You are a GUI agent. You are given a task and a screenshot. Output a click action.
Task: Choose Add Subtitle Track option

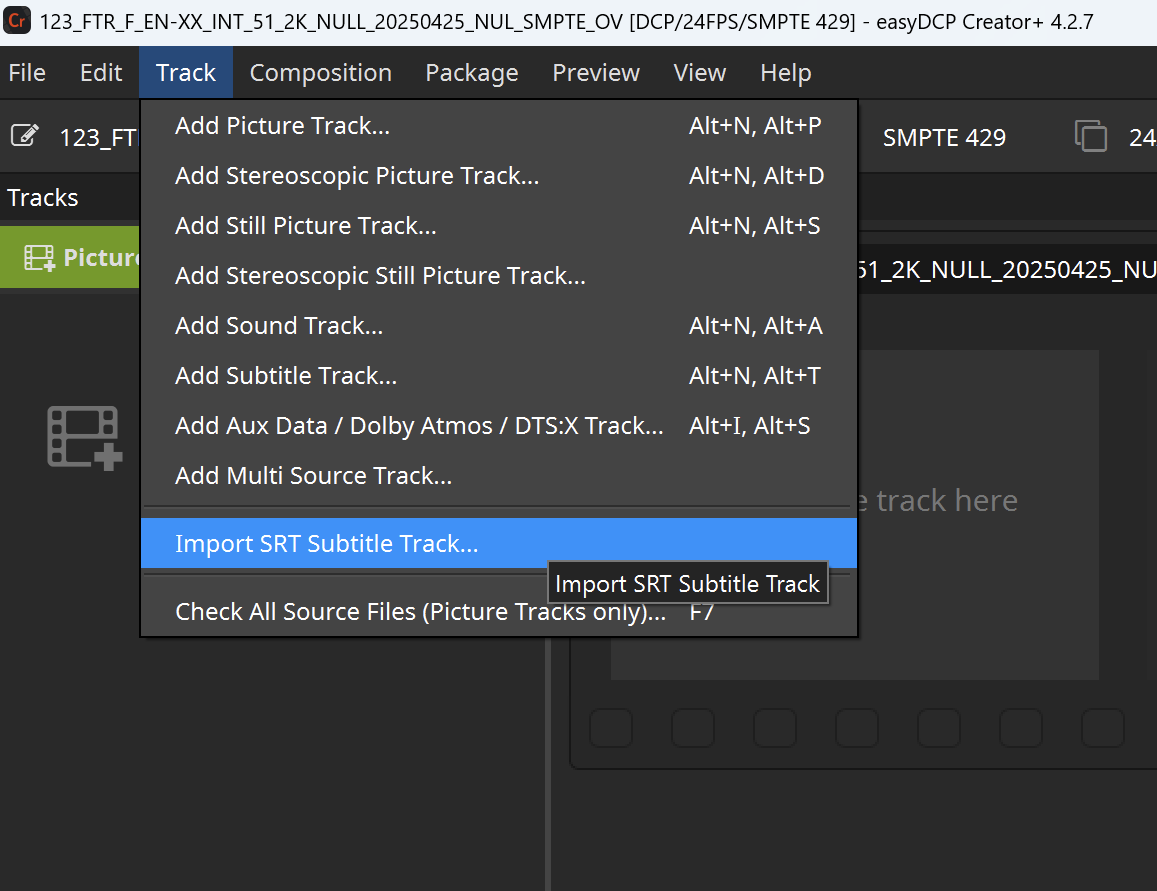(x=286, y=376)
